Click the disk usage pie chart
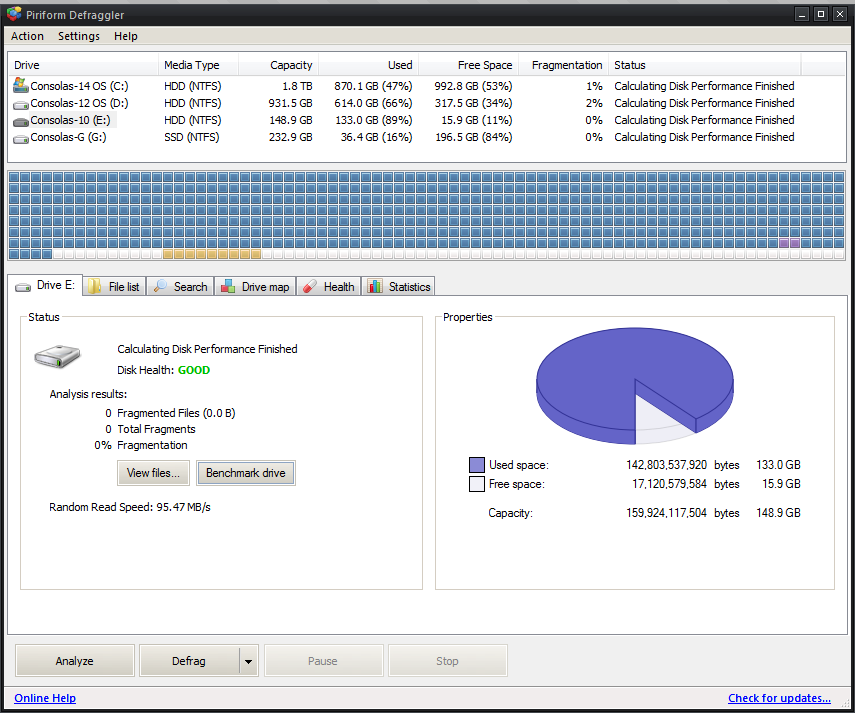 [635, 385]
